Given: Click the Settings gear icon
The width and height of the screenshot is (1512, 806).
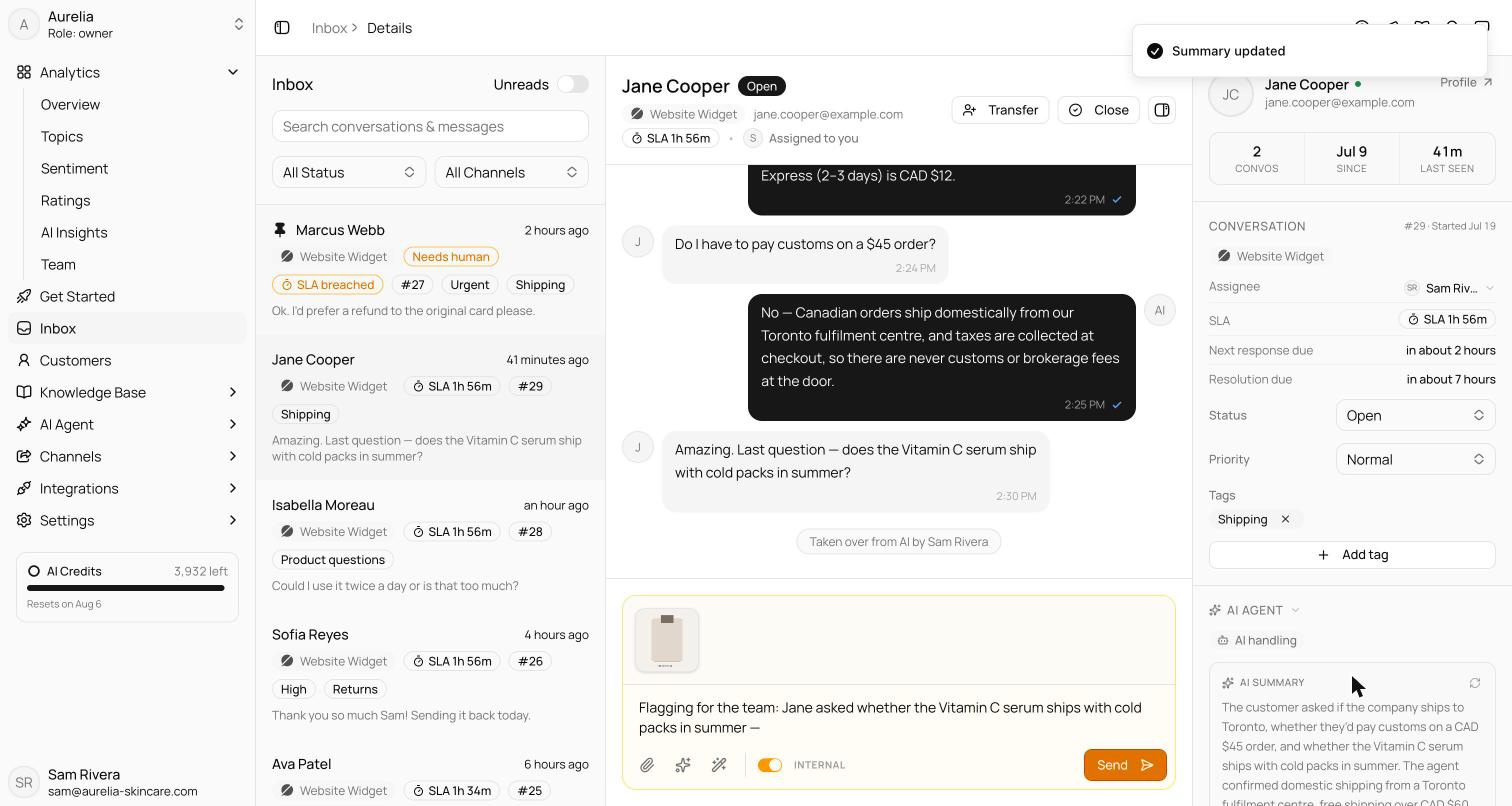Looking at the screenshot, I should (x=24, y=520).
